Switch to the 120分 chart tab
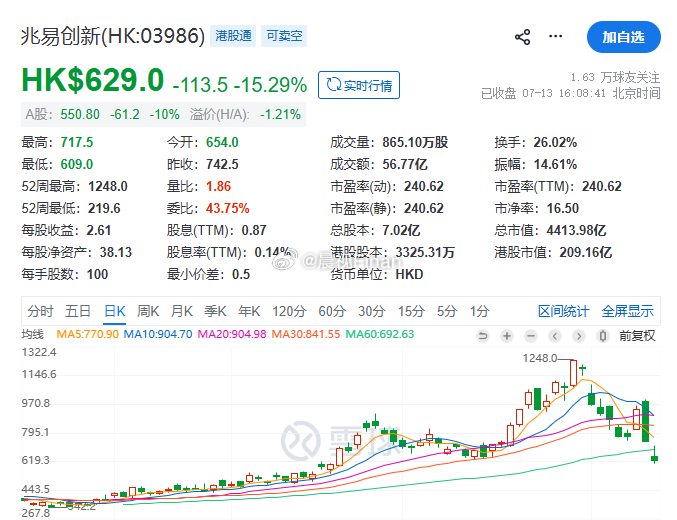Image resolution: width=677 pixels, height=520 pixels. pyautogui.click(x=289, y=311)
